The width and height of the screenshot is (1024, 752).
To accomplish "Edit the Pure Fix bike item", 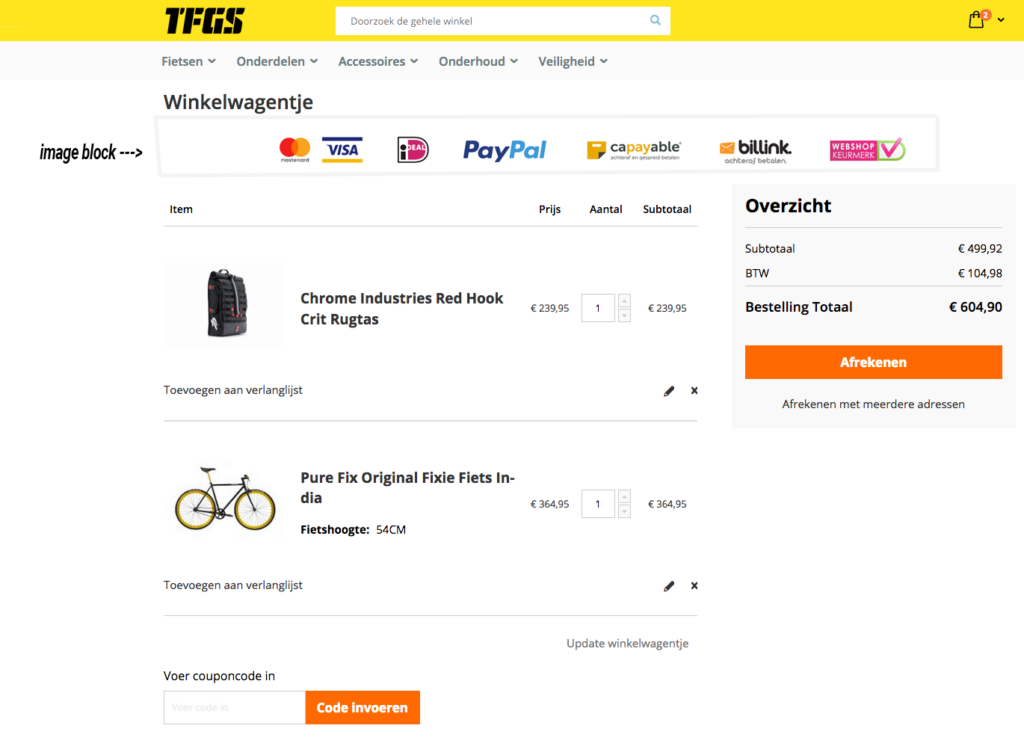I will tap(669, 586).
